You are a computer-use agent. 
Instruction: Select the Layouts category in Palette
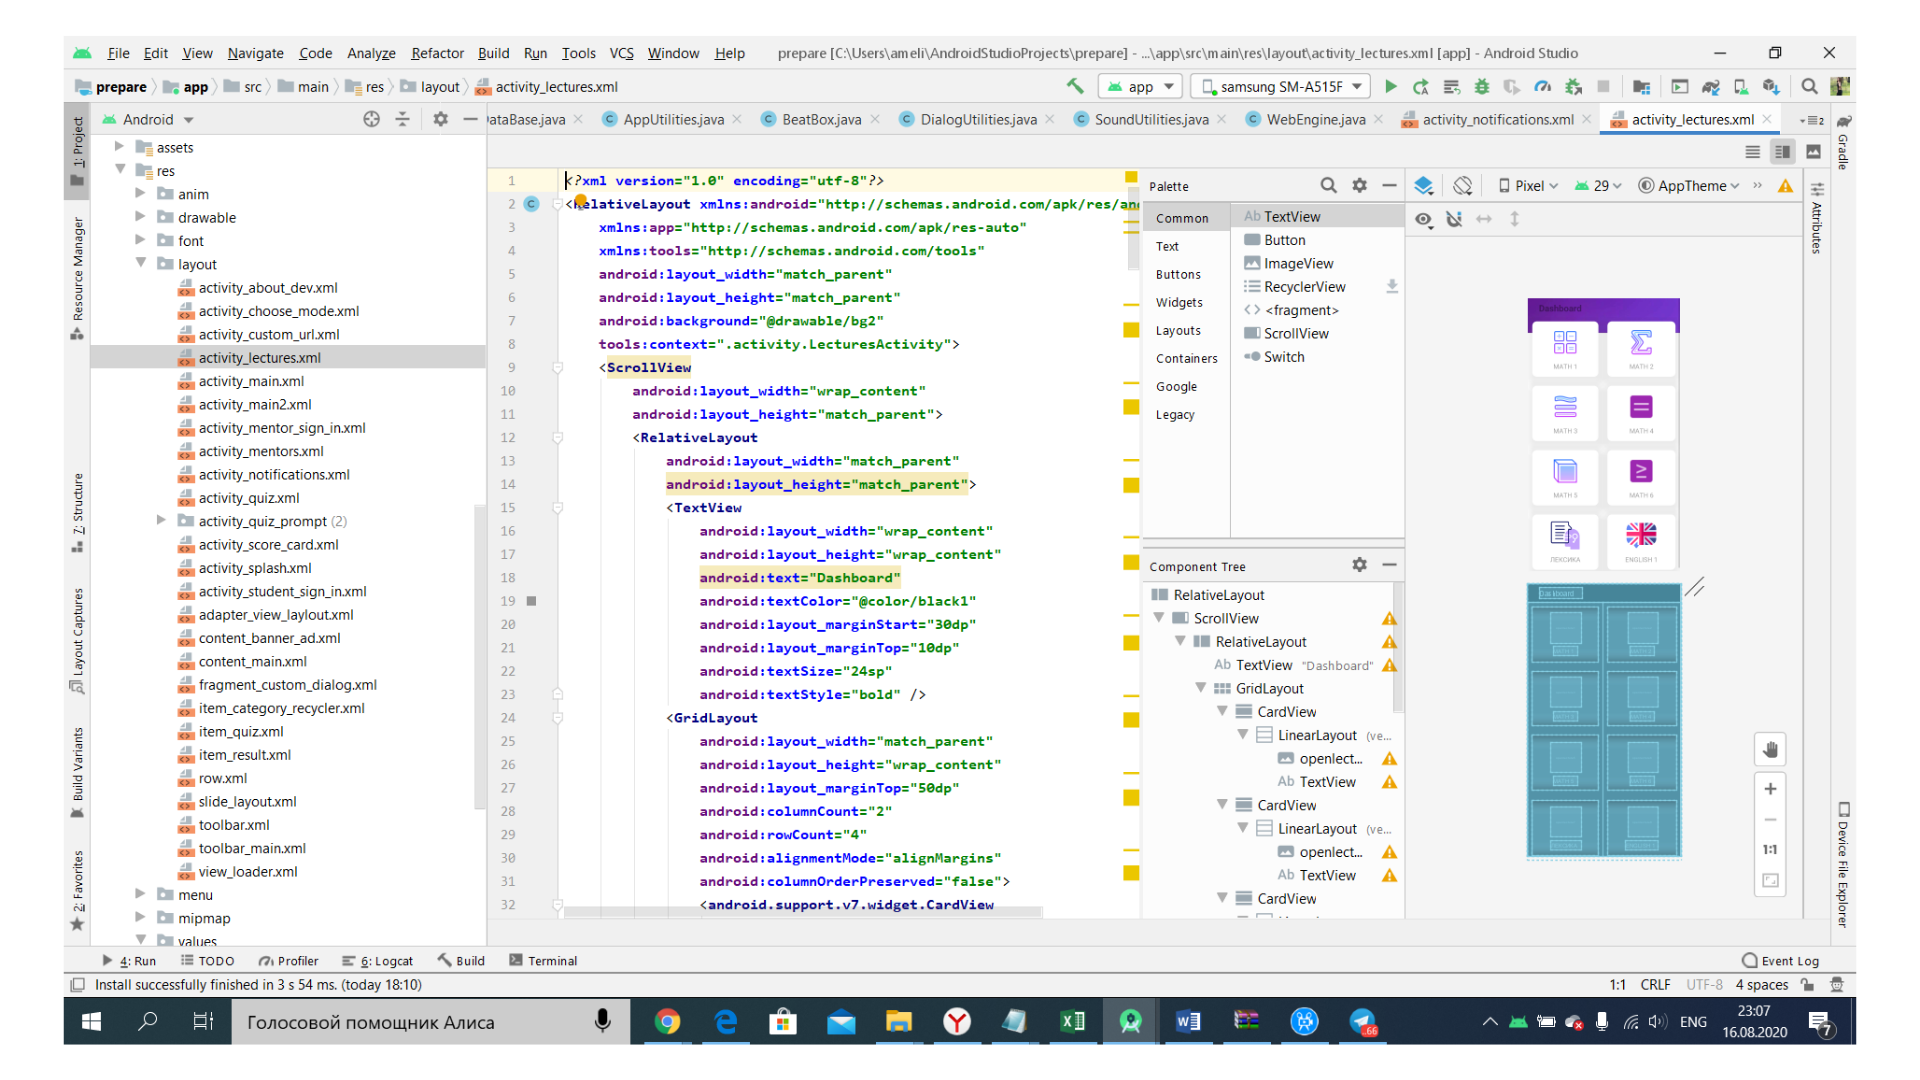[1178, 331]
